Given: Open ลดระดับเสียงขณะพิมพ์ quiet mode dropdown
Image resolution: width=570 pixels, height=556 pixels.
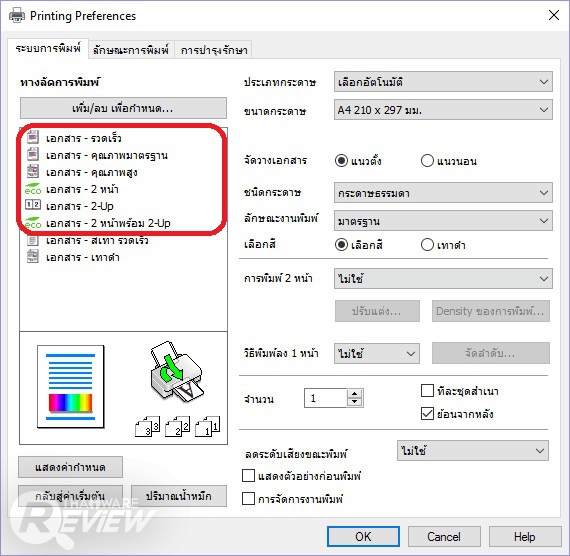Looking at the screenshot, I should [x=473, y=451].
